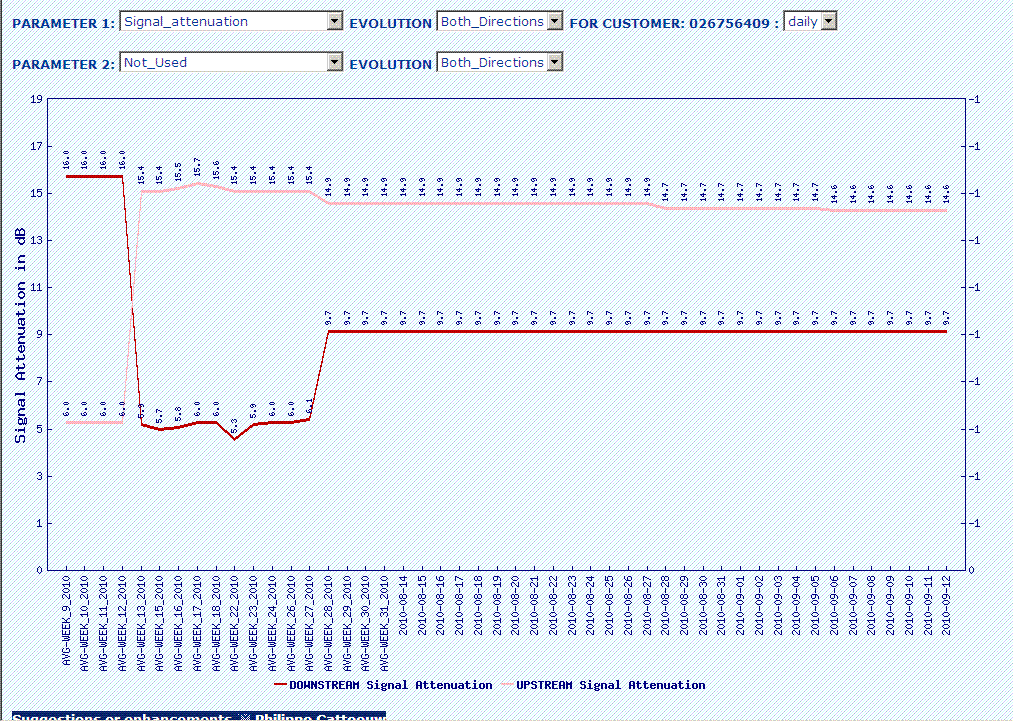1025x722 pixels.
Task: Click x-axis label 2010-09-01
Action: coord(740,605)
